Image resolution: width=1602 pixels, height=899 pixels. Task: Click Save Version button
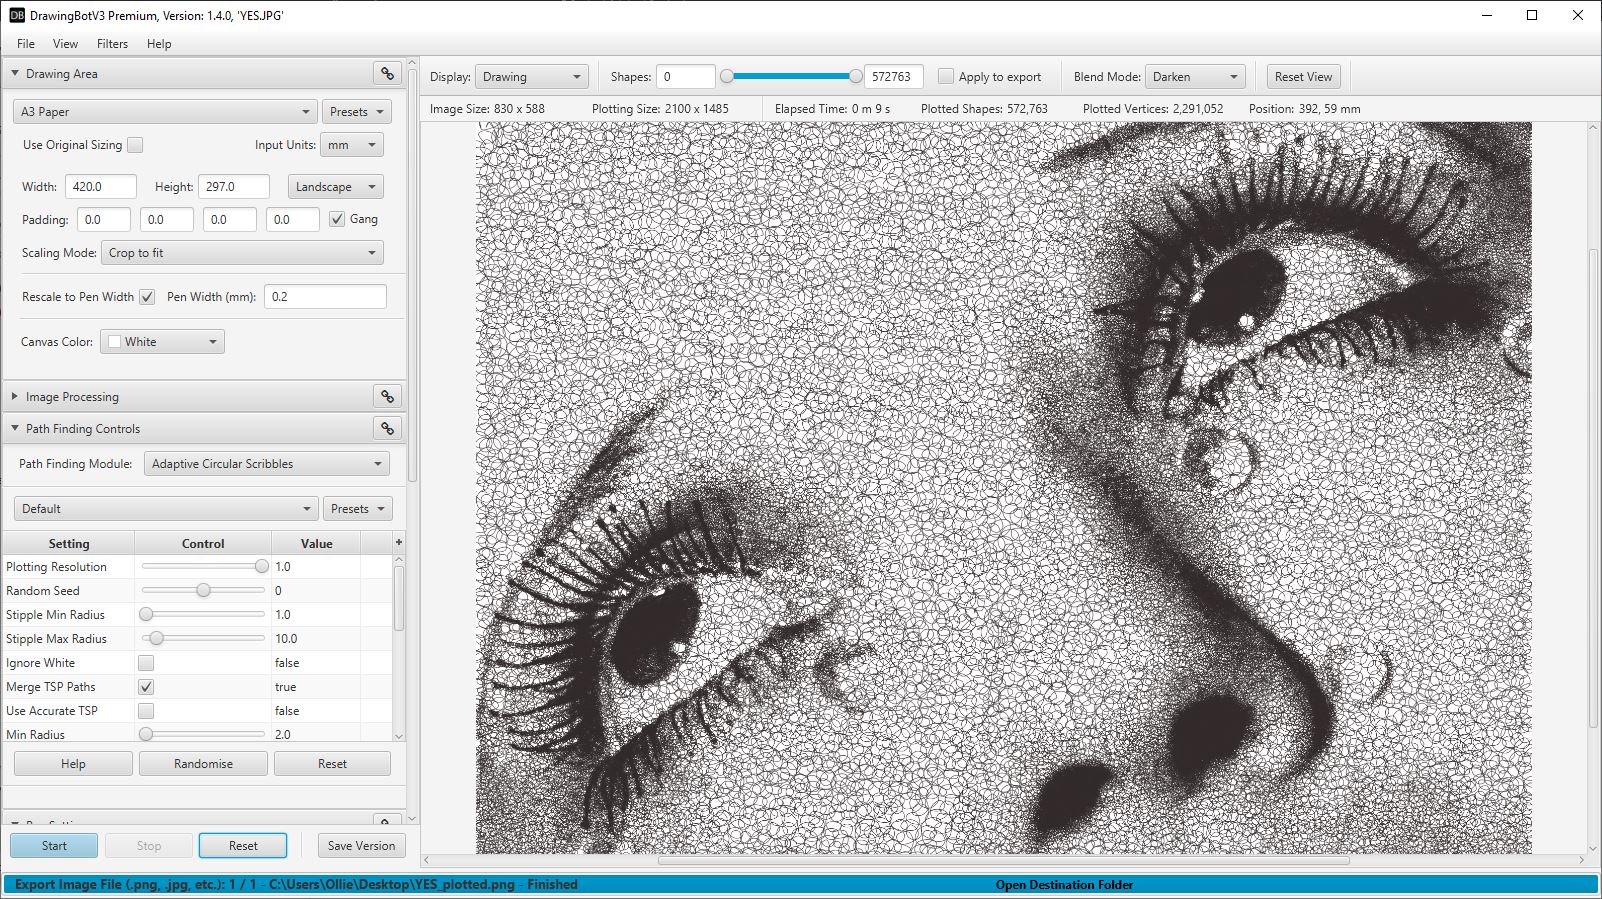(x=361, y=846)
